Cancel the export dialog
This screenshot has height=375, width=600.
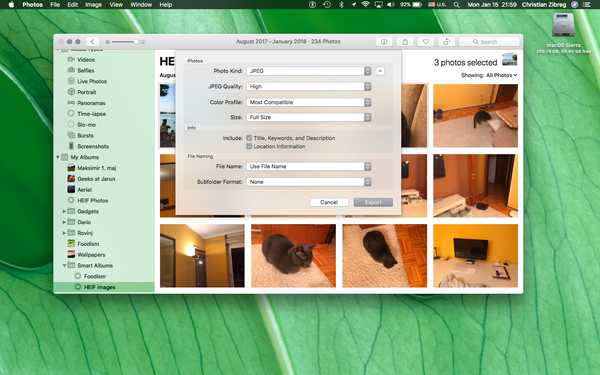329,202
